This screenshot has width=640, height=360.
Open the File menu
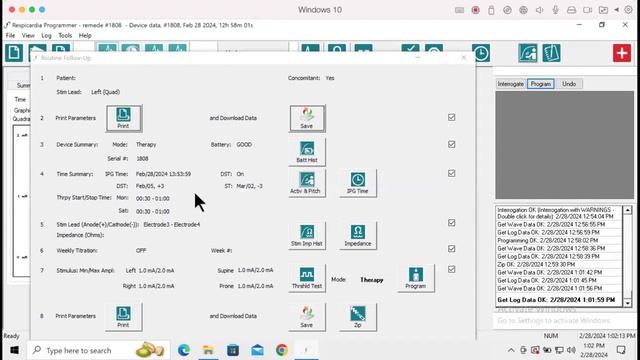(10, 36)
